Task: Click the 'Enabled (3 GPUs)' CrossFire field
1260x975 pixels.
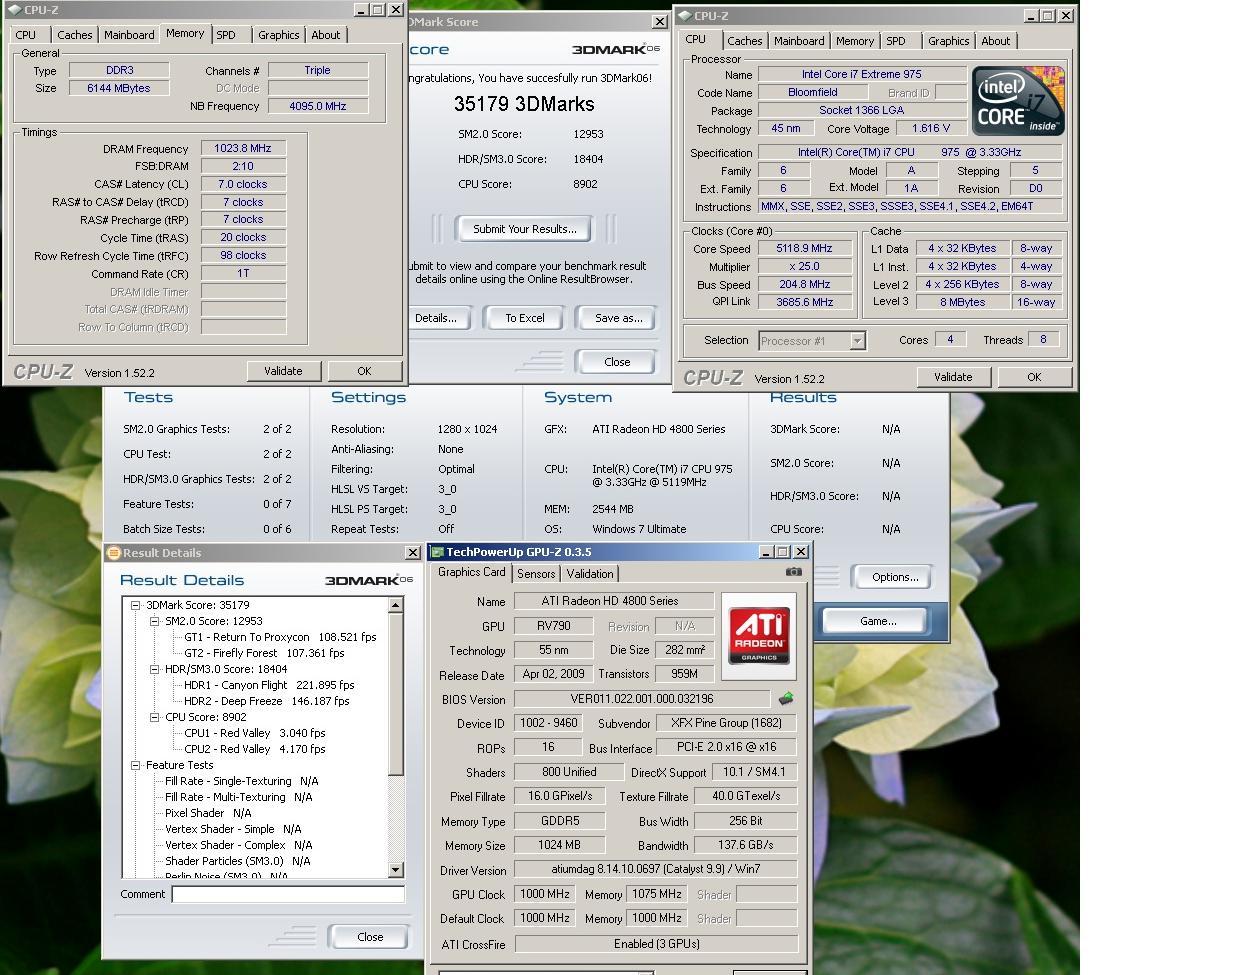Action: (x=656, y=944)
